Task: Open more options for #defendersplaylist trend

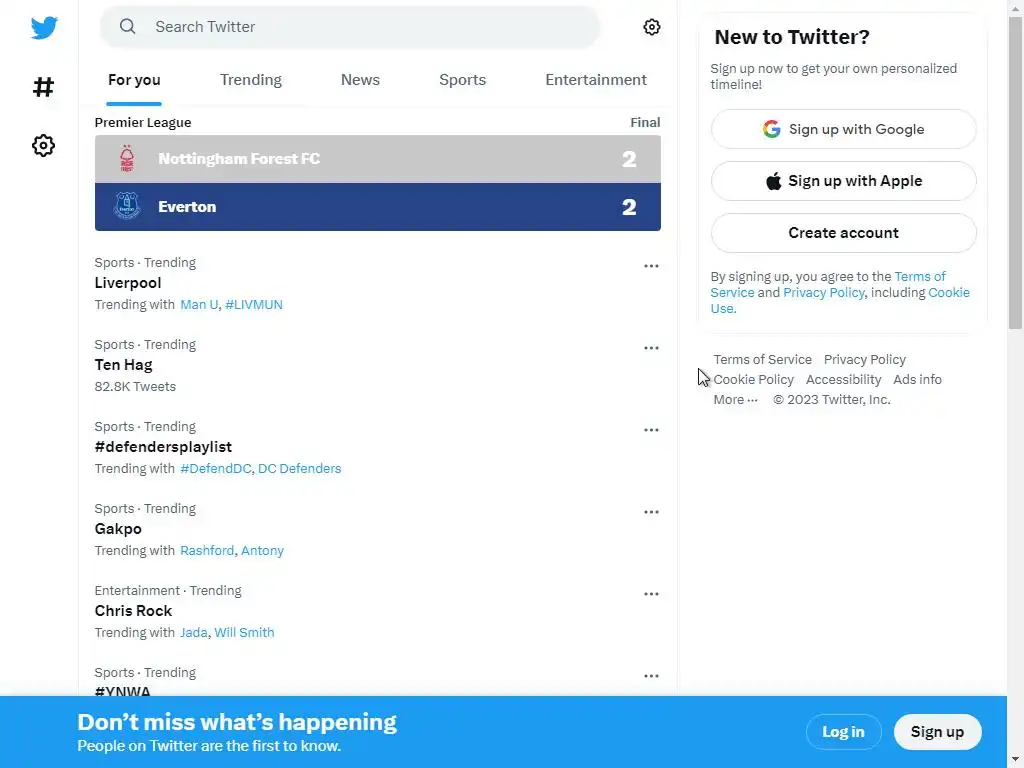Action: coord(651,430)
